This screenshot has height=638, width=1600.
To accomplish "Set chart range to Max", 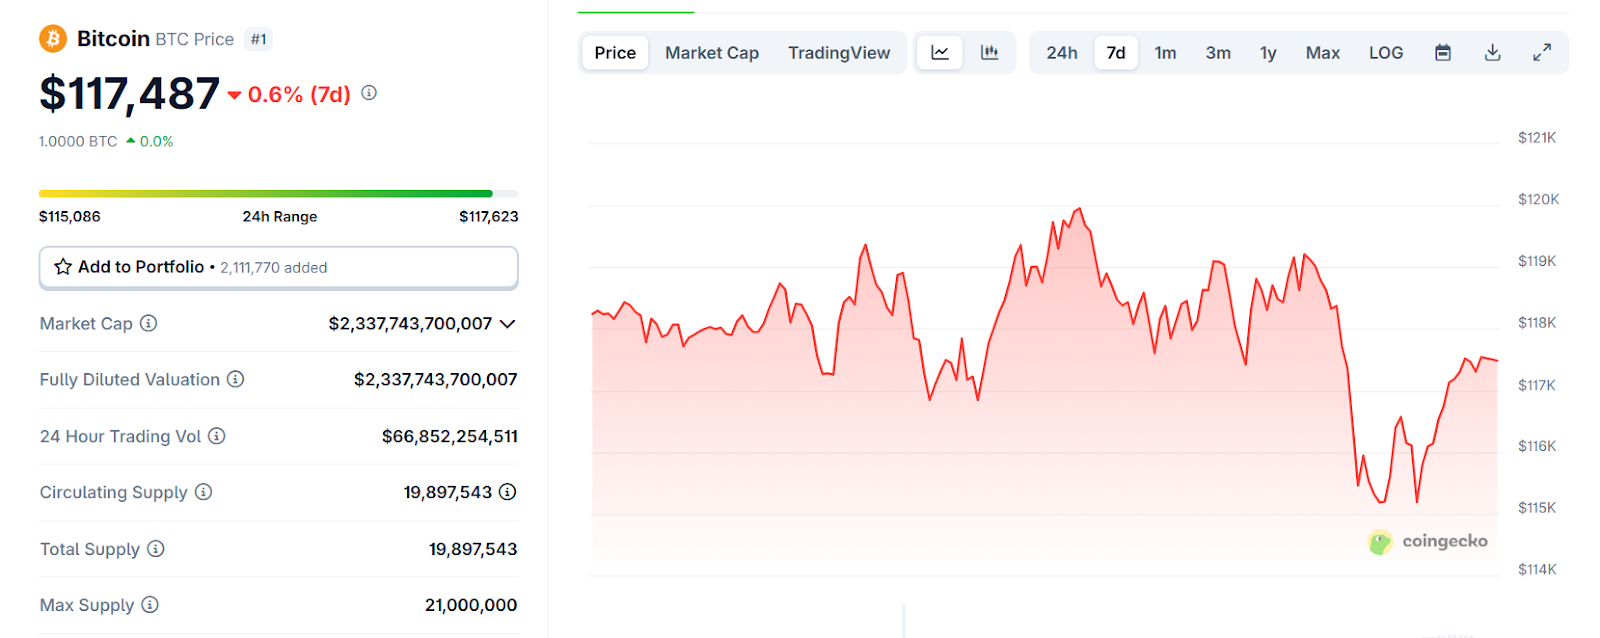I will (1322, 53).
